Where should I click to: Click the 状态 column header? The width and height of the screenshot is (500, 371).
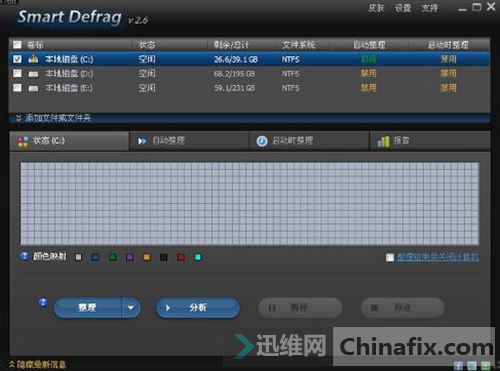coord(147,45)
